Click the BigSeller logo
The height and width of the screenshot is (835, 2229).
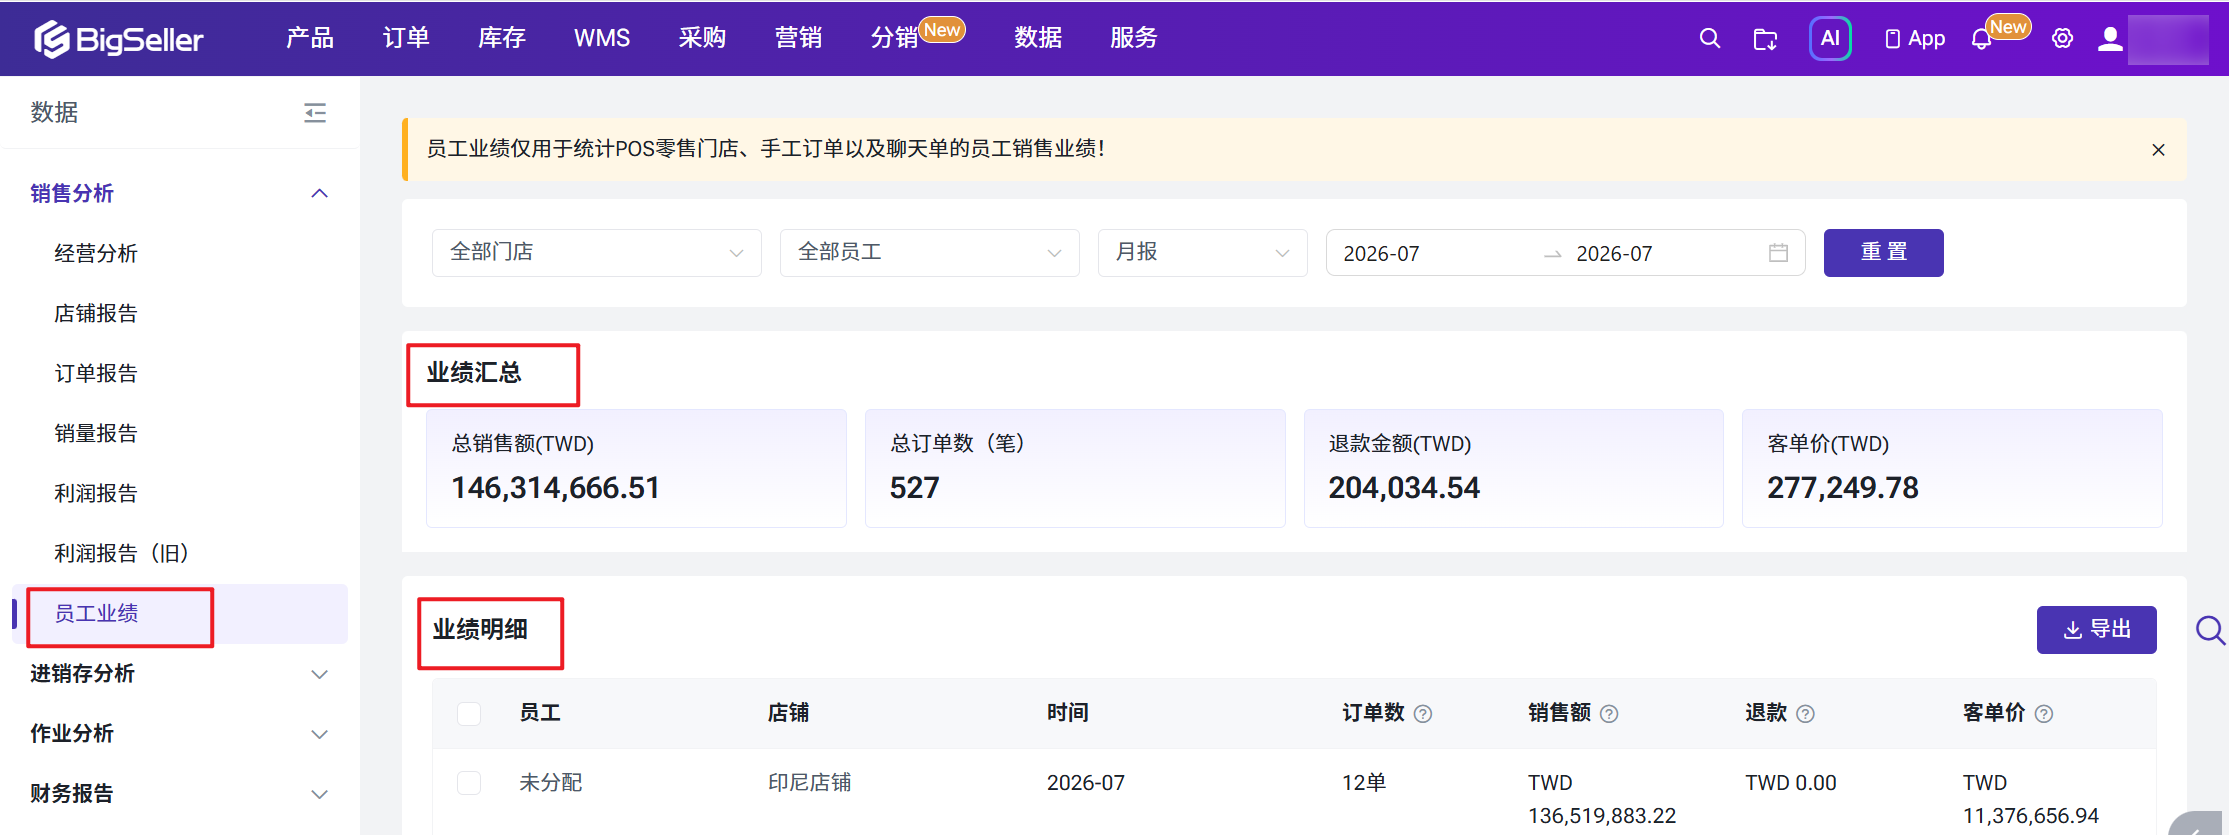point(119,39)
